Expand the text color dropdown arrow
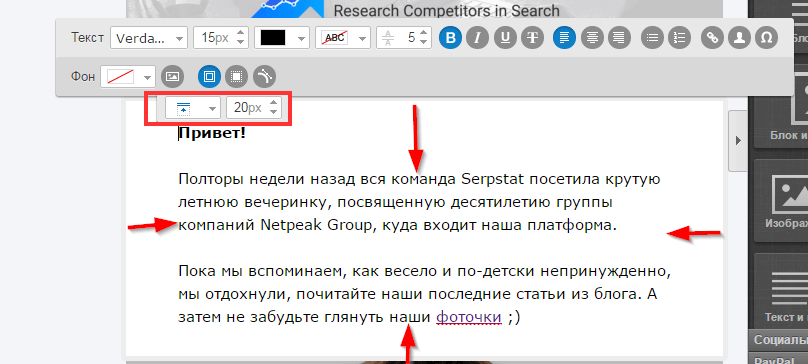808x364 pixels. coord(301,38)
